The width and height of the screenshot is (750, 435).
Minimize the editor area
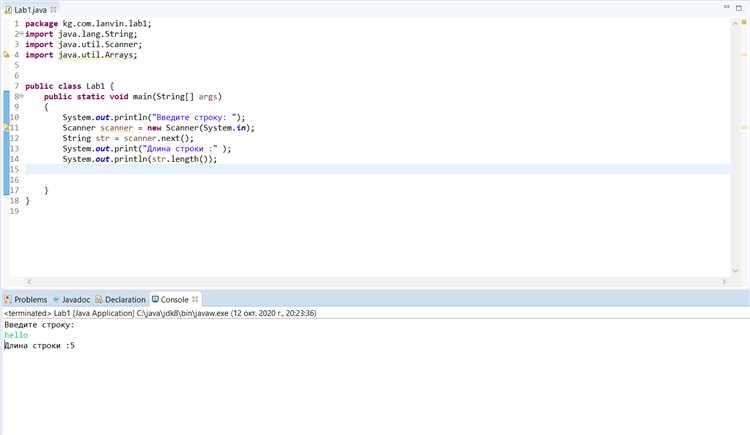(x=727, y=7)
